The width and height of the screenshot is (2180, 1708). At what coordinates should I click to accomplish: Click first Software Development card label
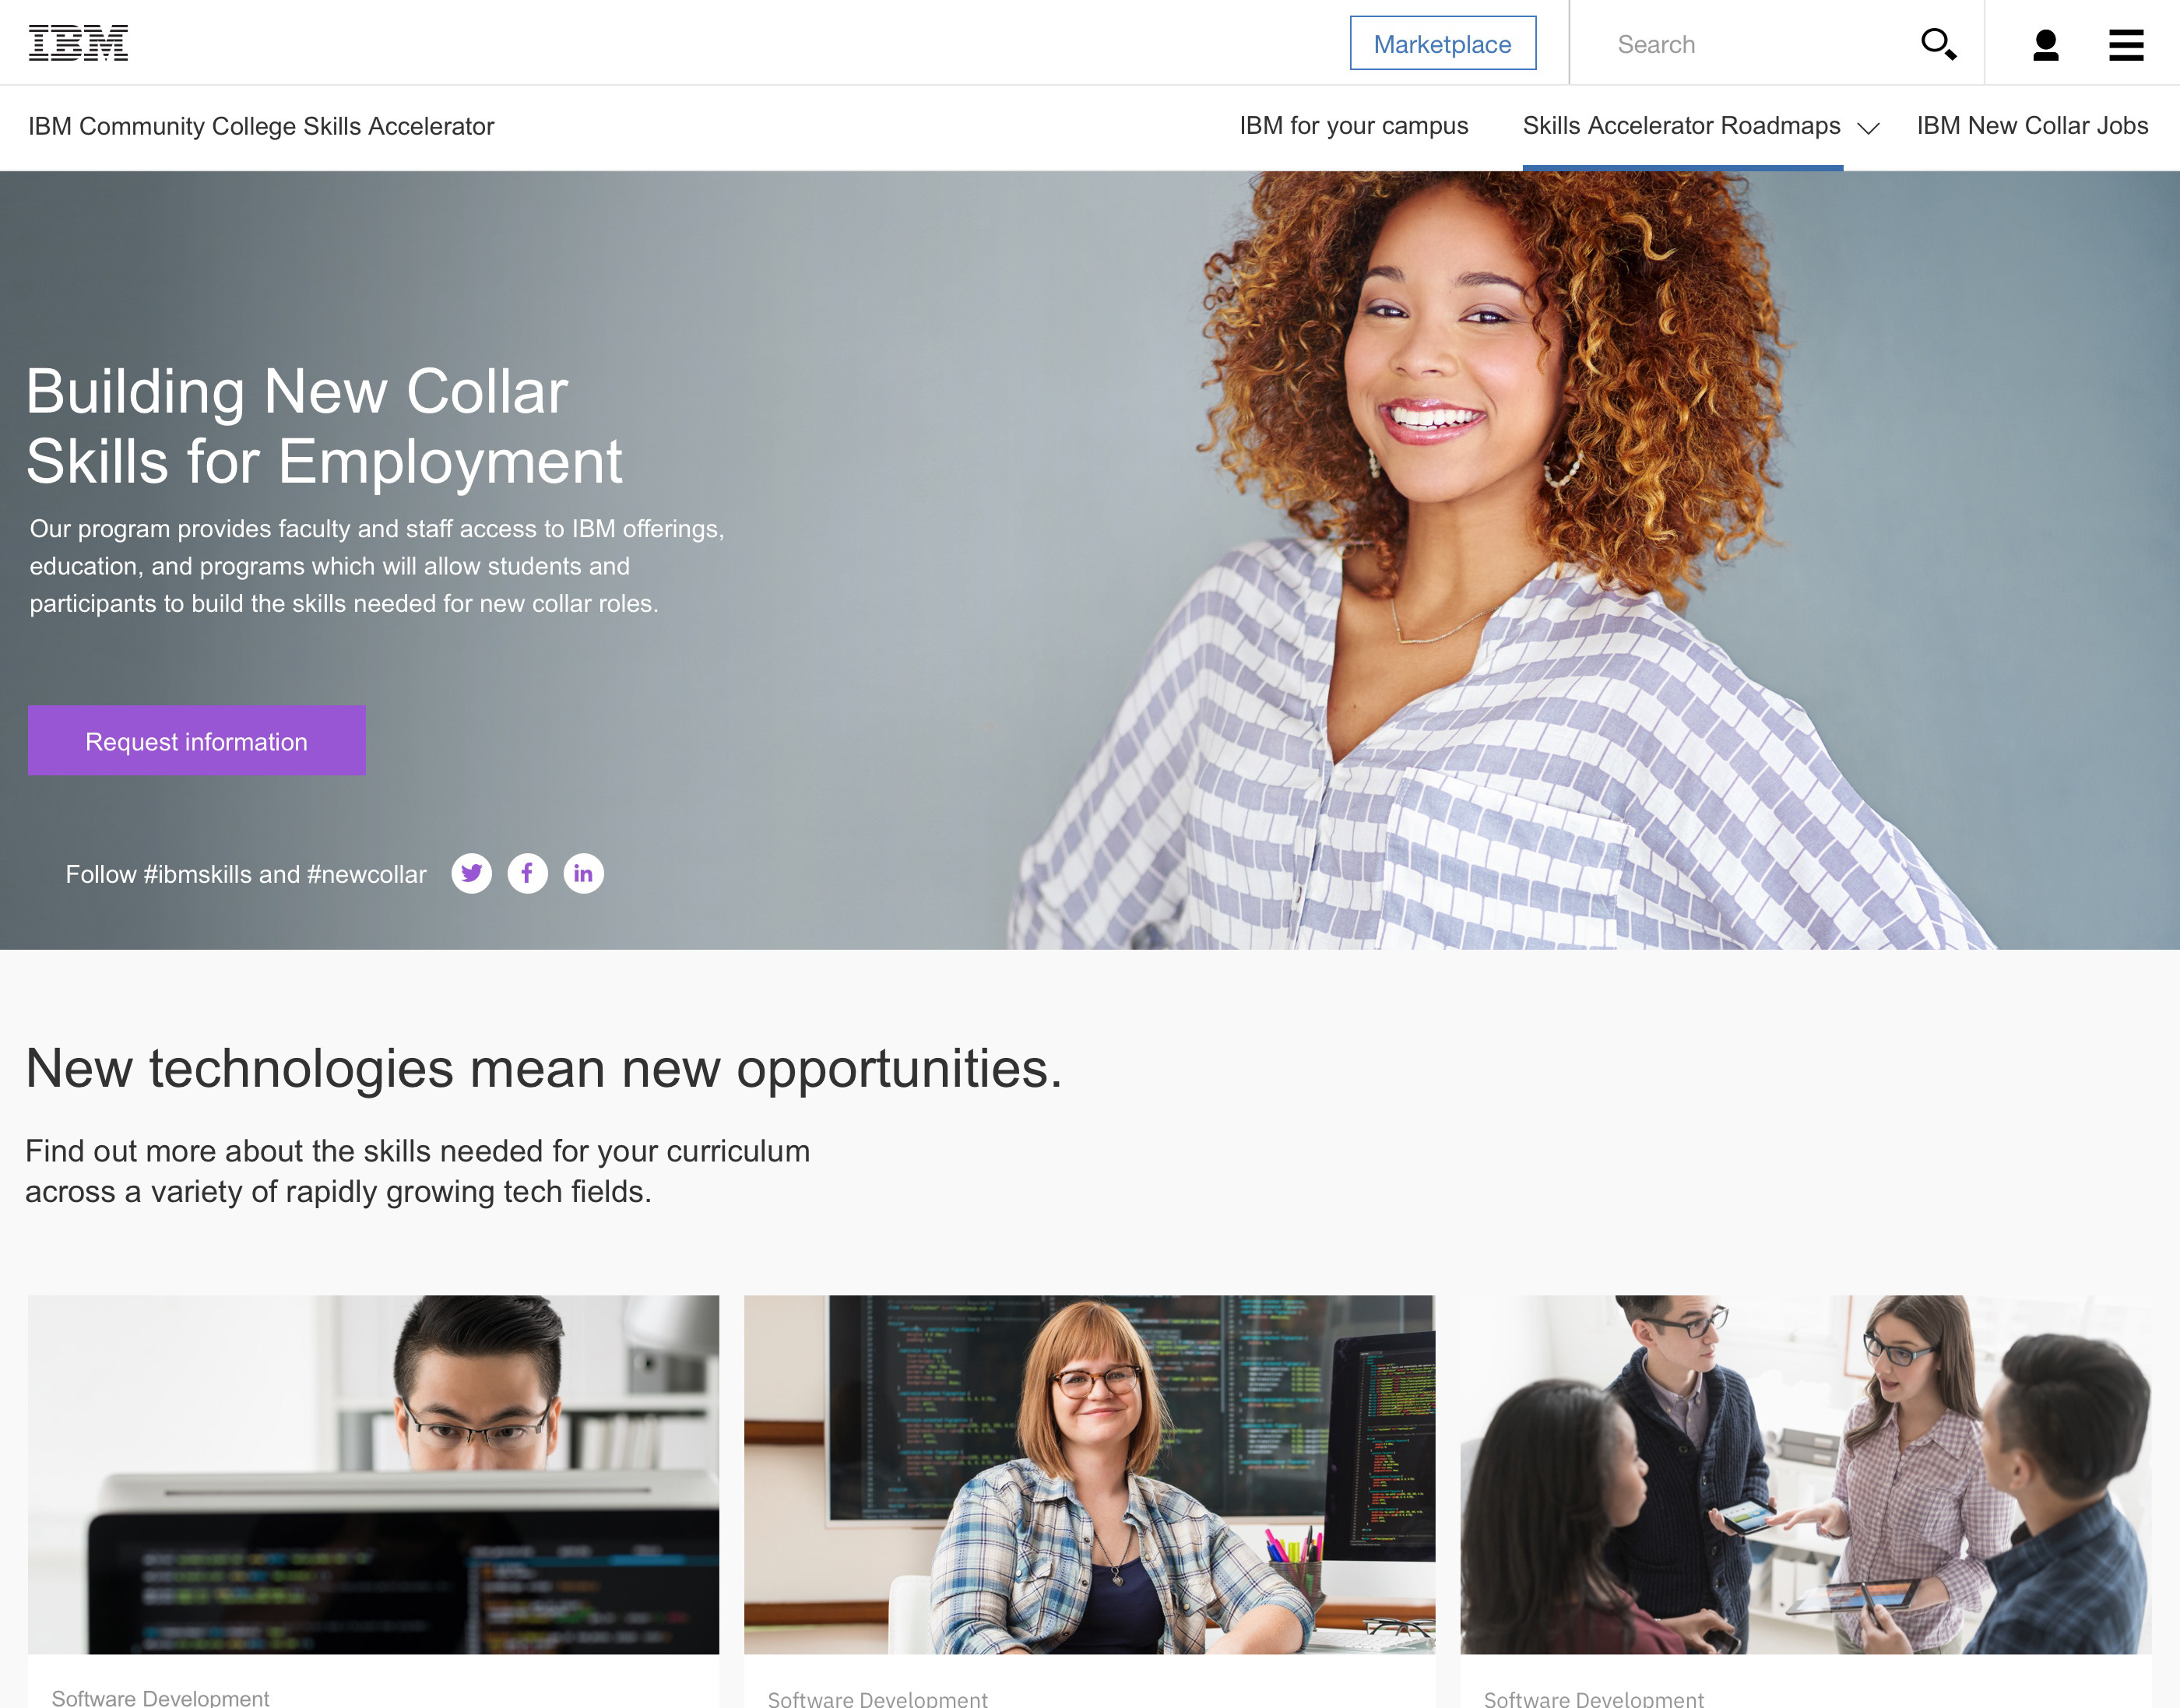(160, 1697)
